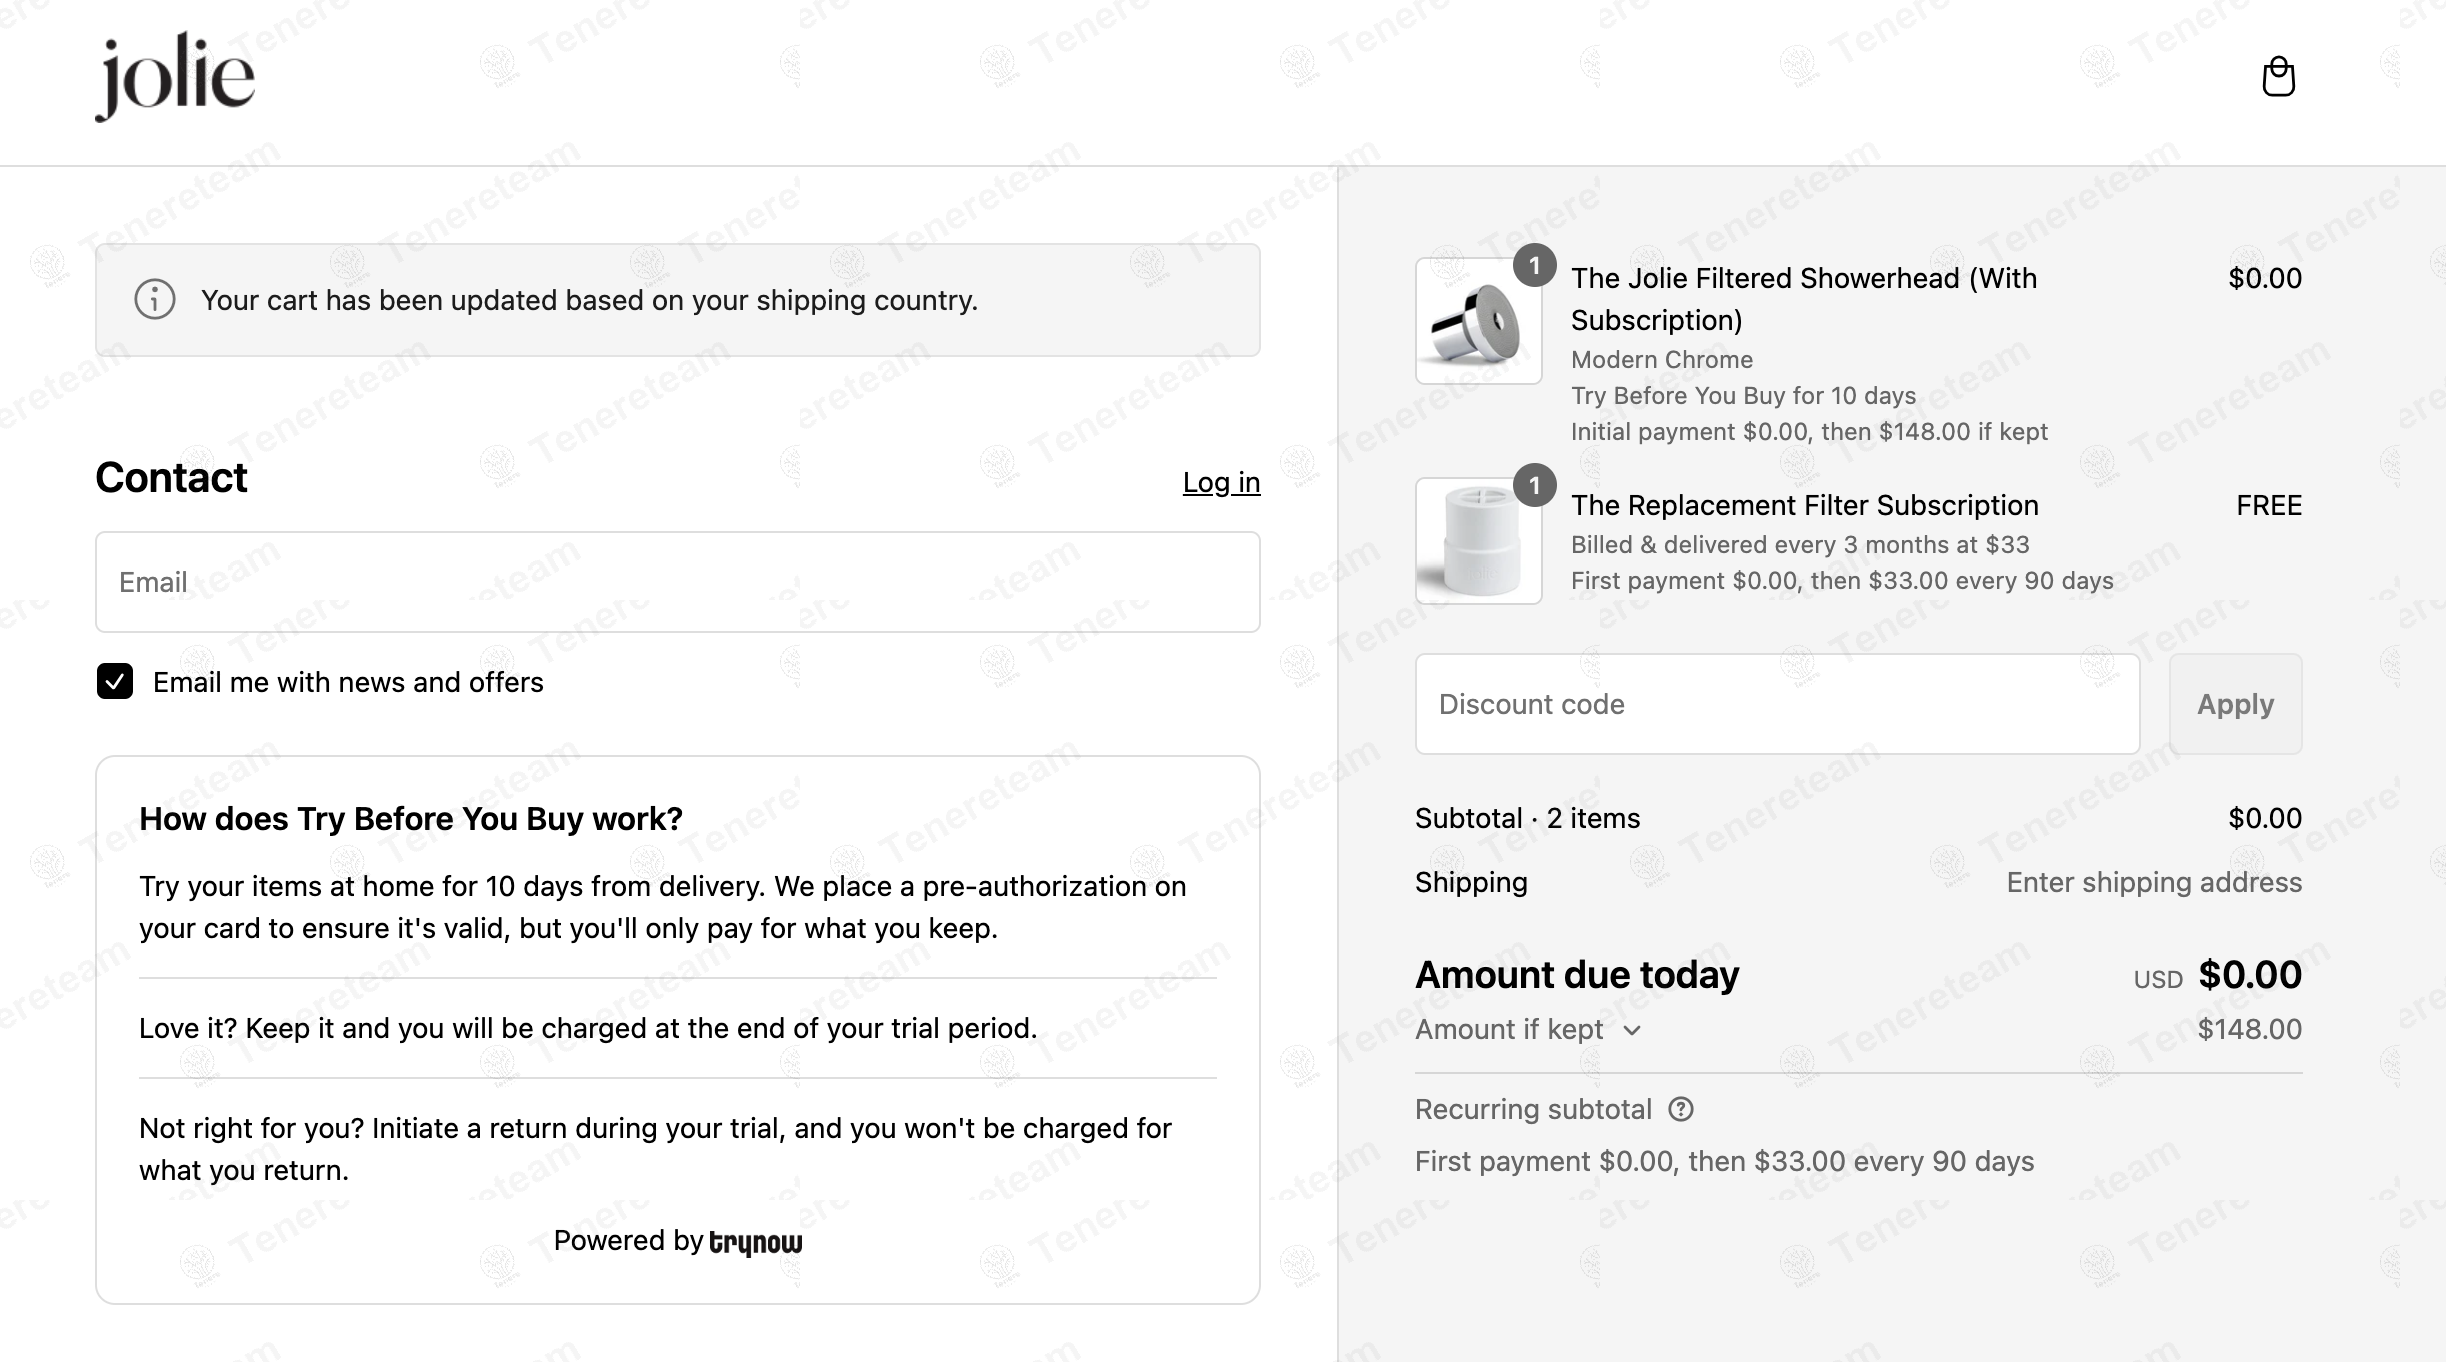Open the shopping bag cart icon
Image resolution: width=2446 pixels, height=1362 pixels.
point(2278,77)
